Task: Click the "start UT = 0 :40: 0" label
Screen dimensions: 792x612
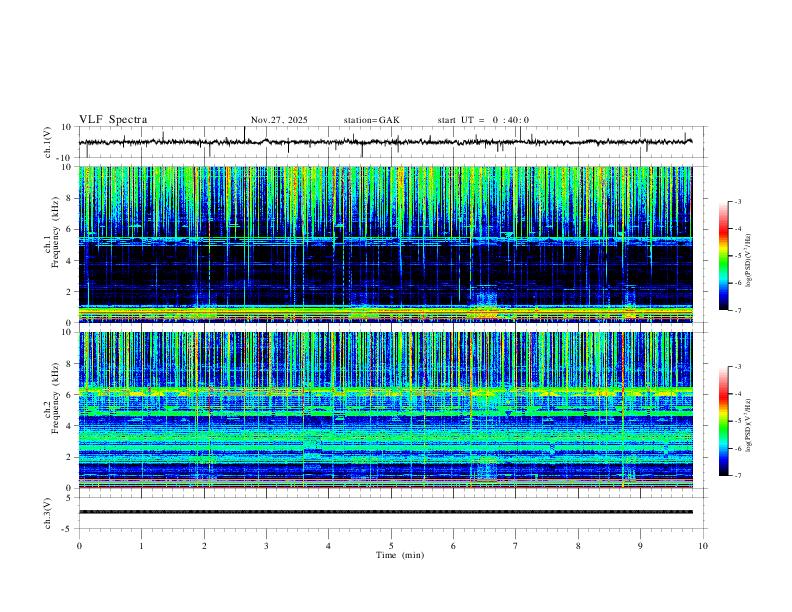Action: 483,120
